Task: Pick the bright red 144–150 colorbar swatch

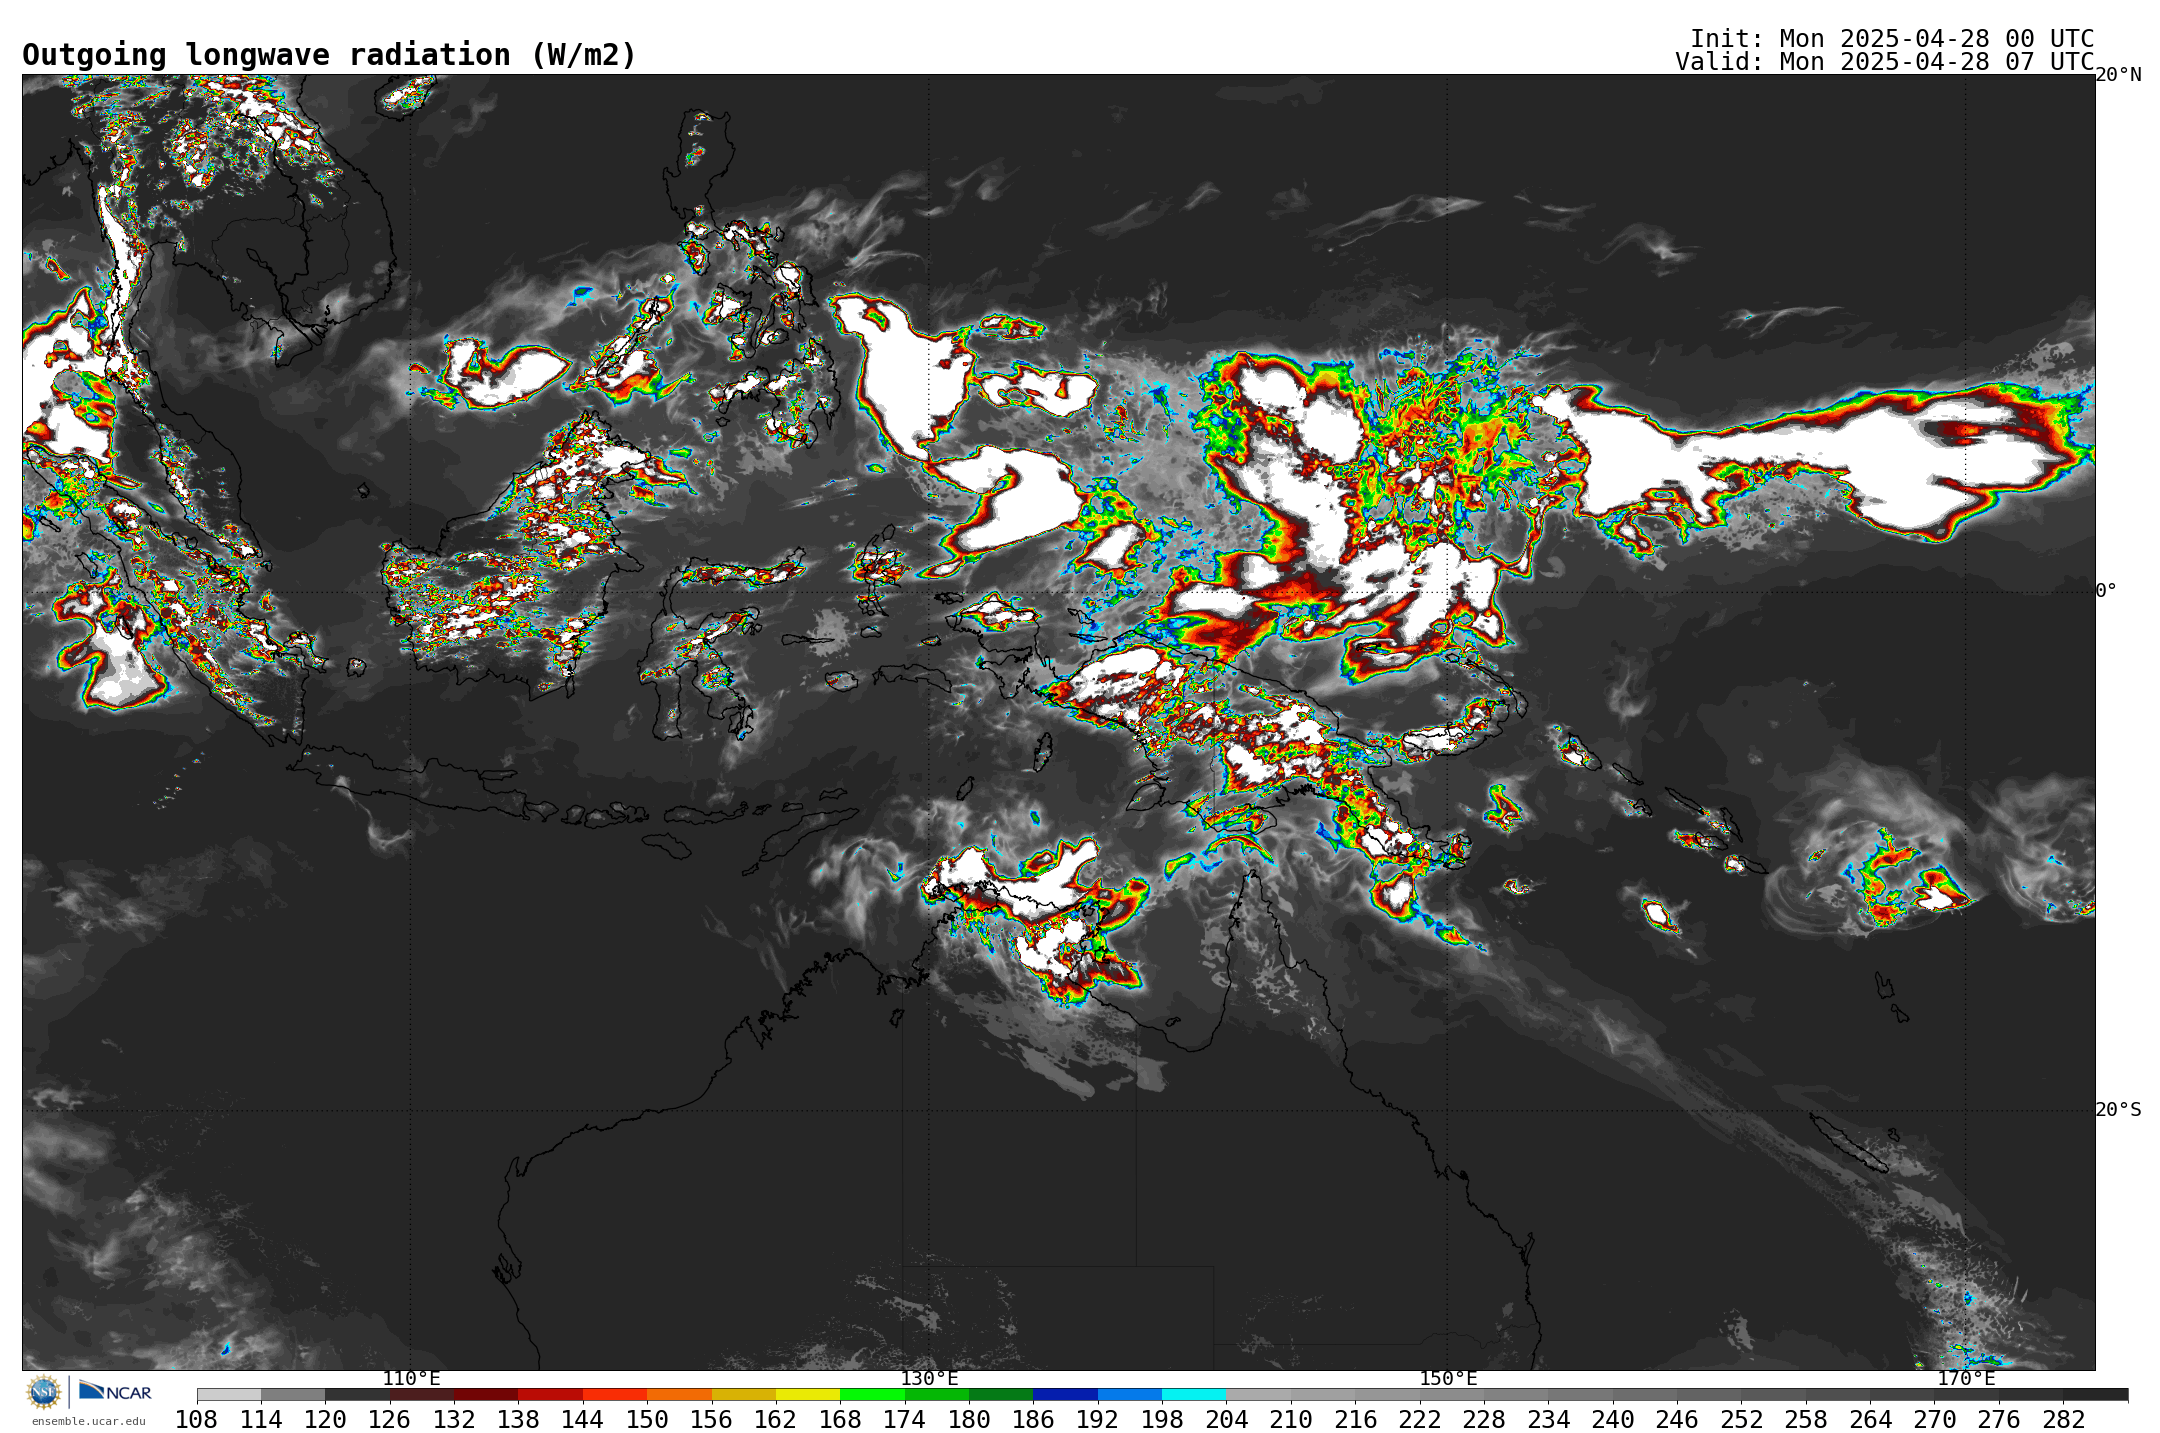Action: click(615, 1395)
